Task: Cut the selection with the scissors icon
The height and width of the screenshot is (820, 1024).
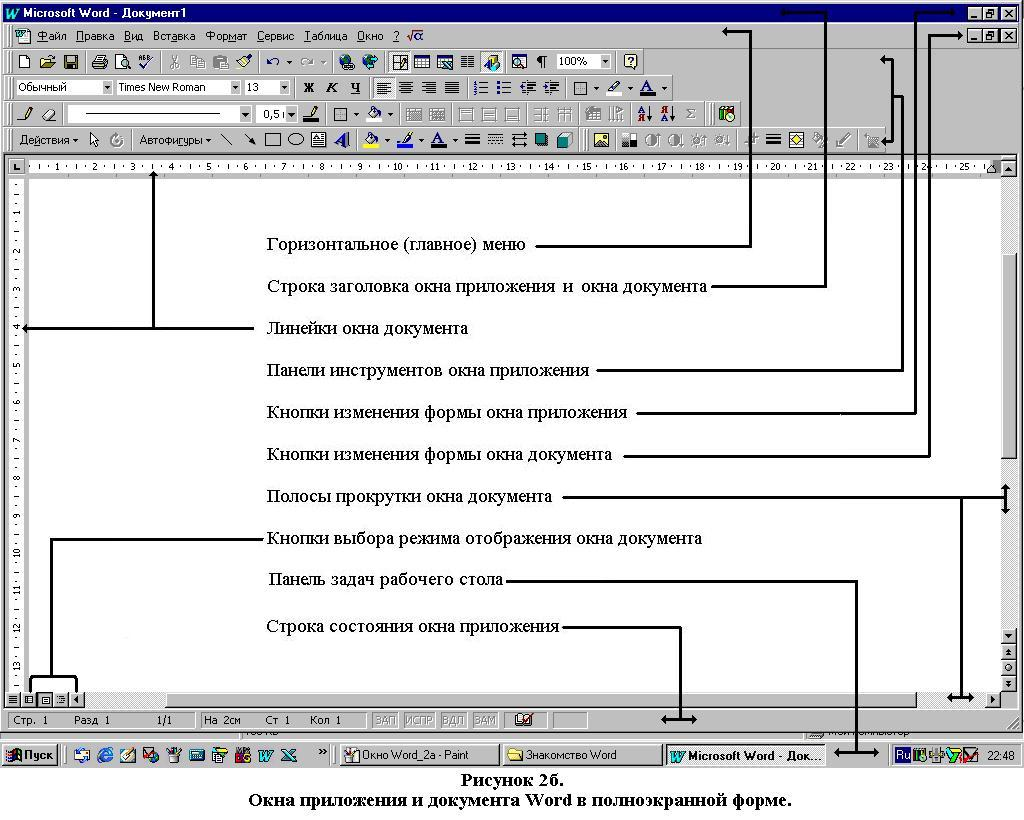Action: pyautogui.click(x=174, y=62)
